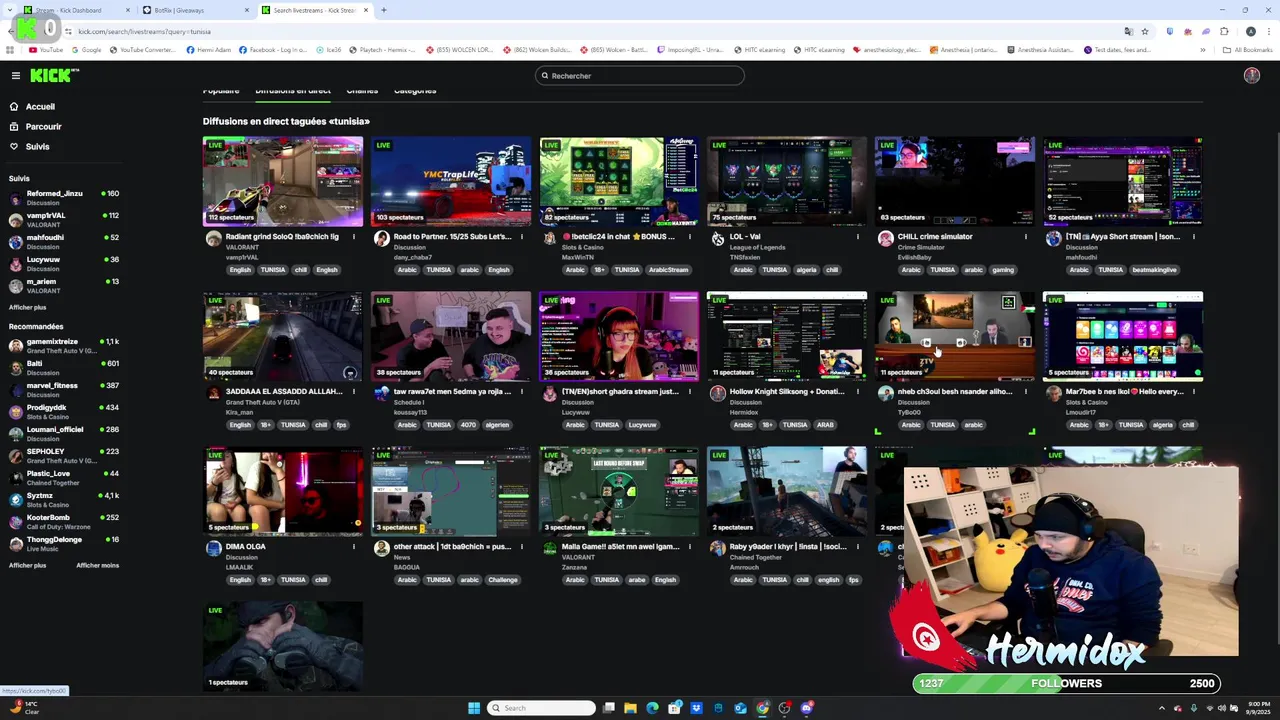
Task: Click TNSfaxien avatar beside LOL - Val
Action: pos(717,239)
